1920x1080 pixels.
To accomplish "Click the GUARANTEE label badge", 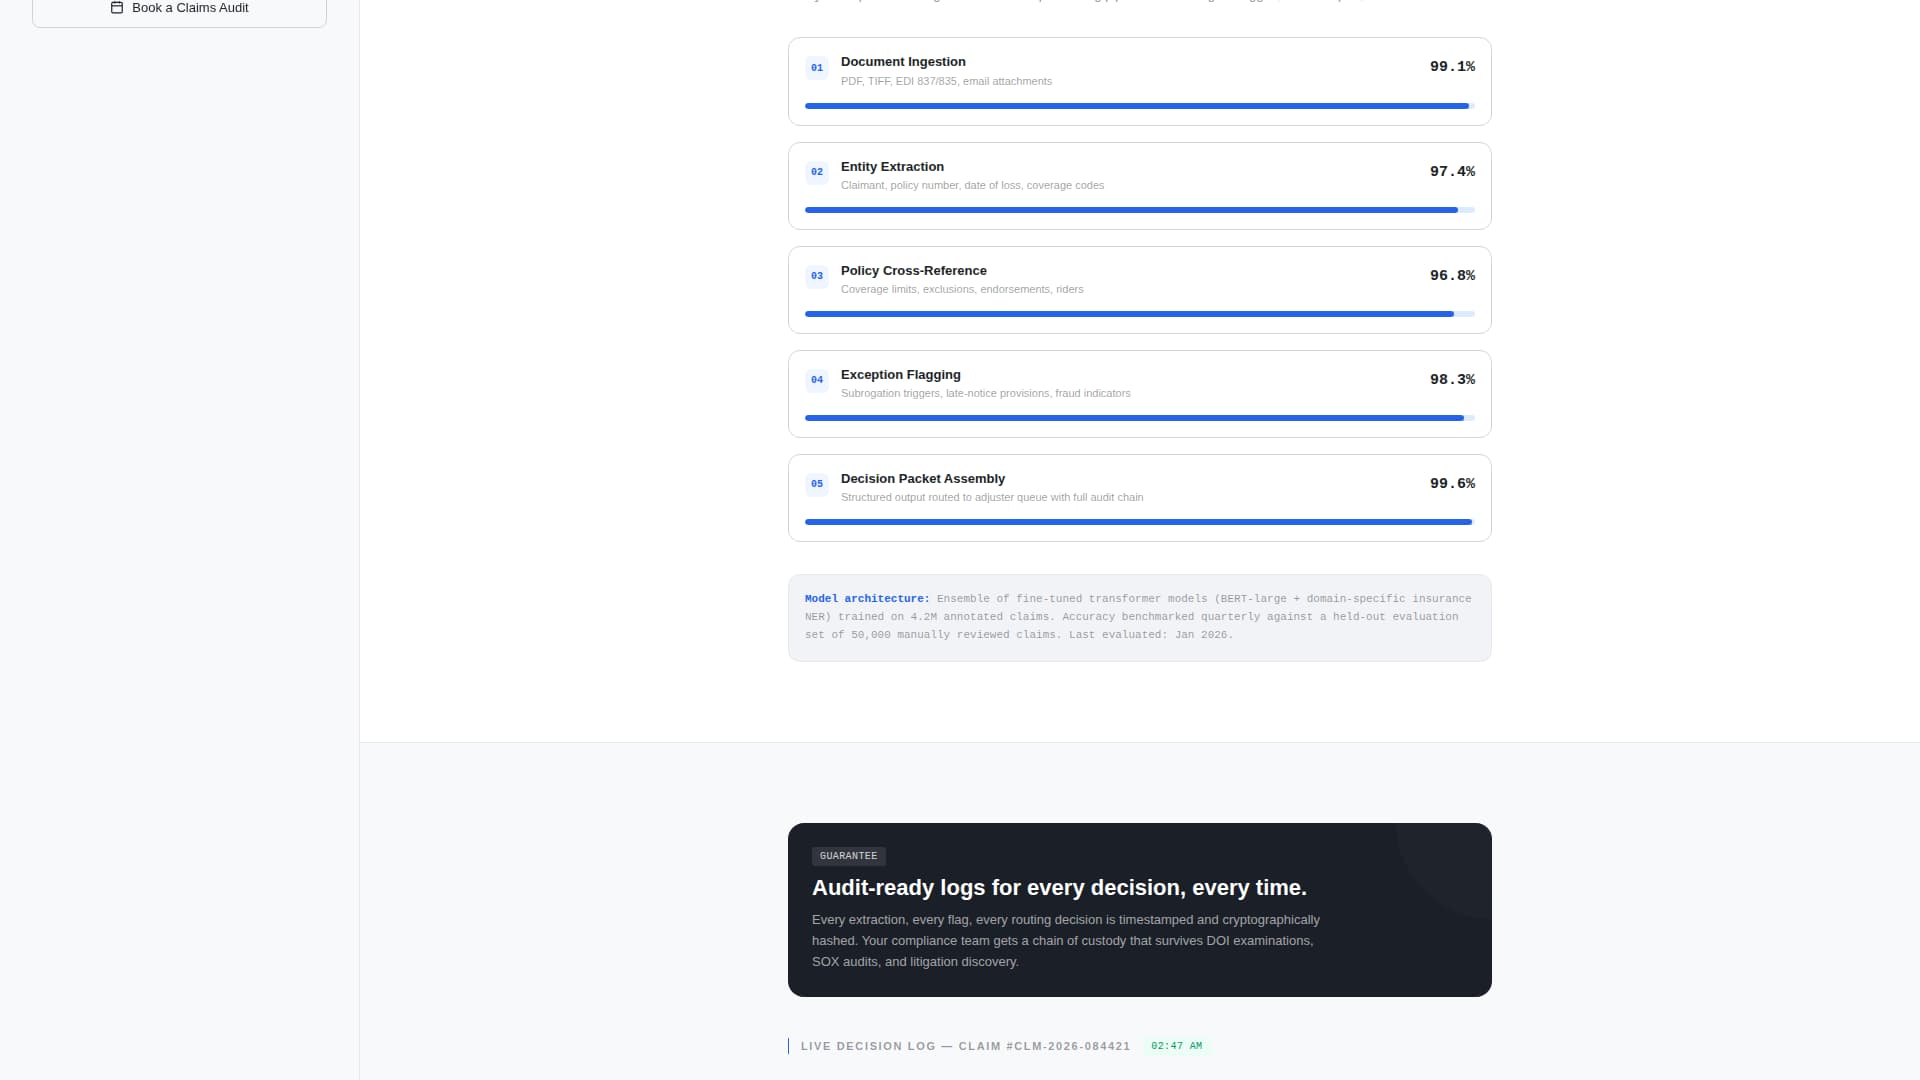I will [848, 856].
